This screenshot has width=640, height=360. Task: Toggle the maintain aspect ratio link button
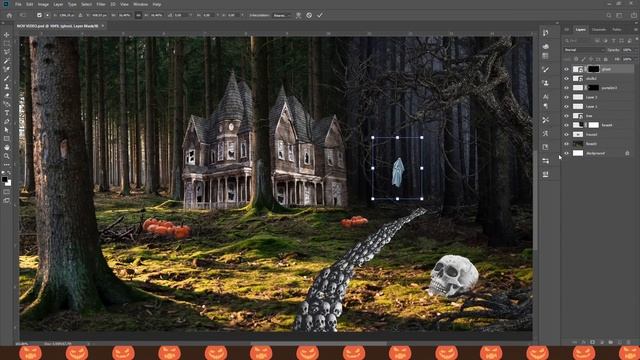click(x=138, y=15)
